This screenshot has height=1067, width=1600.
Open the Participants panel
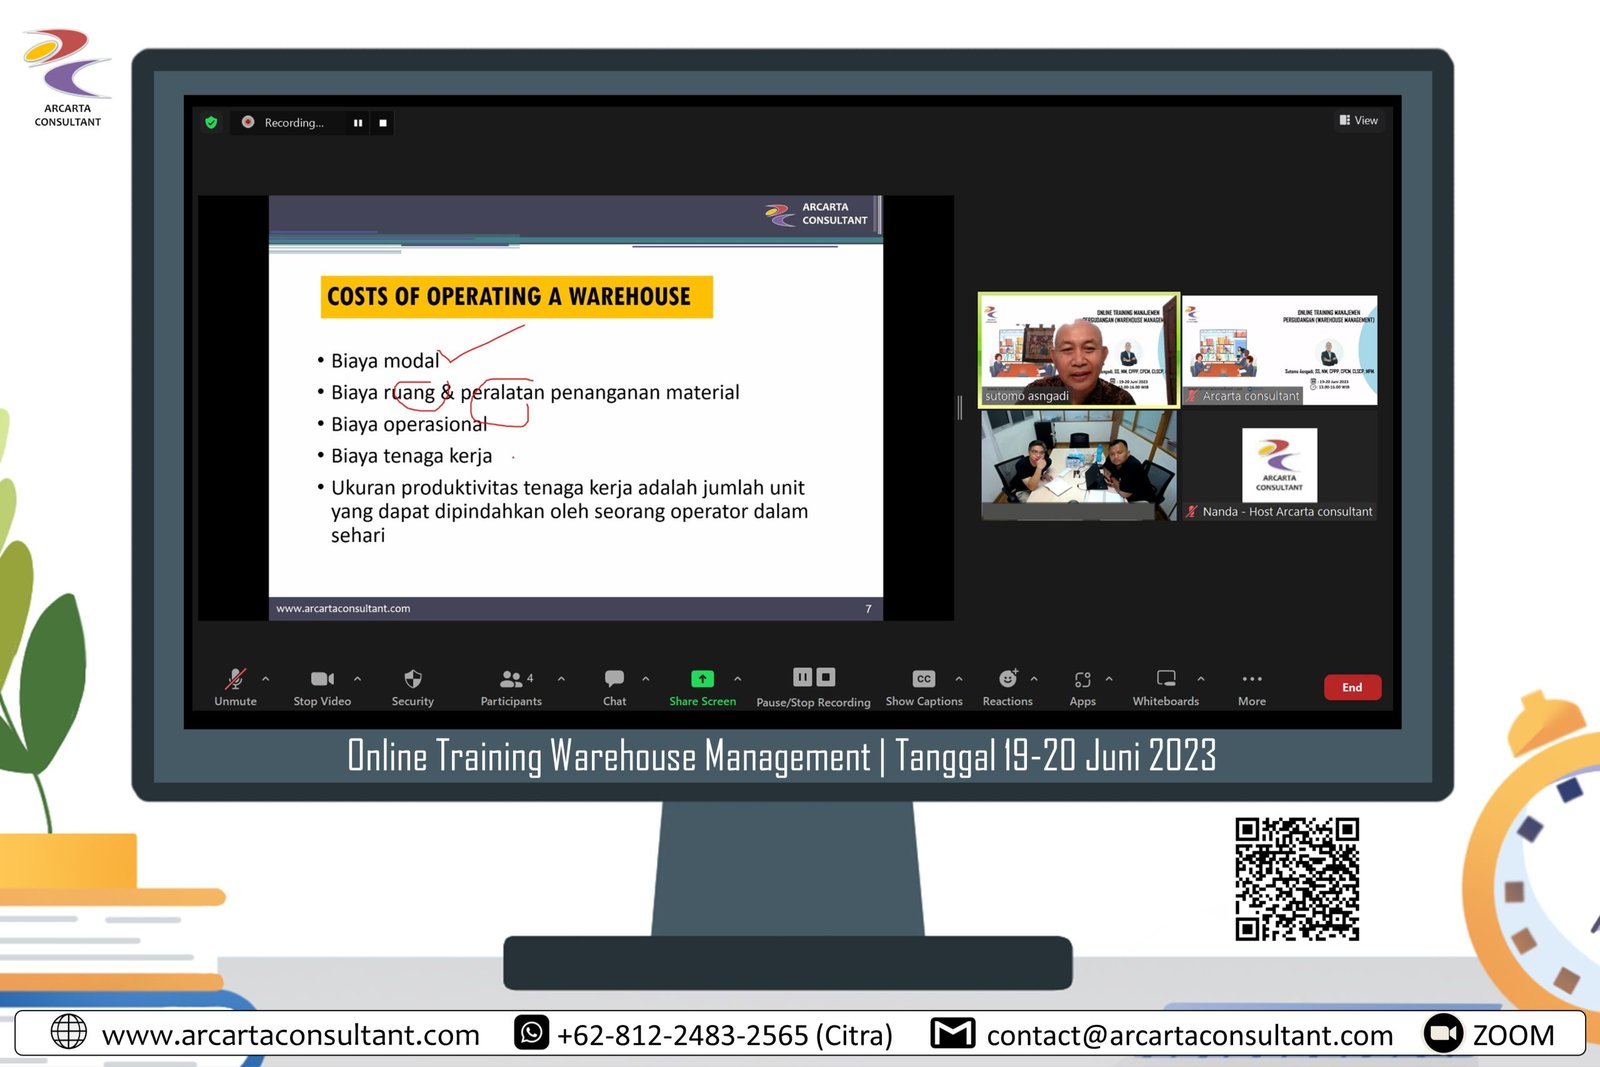click(511, 680)
